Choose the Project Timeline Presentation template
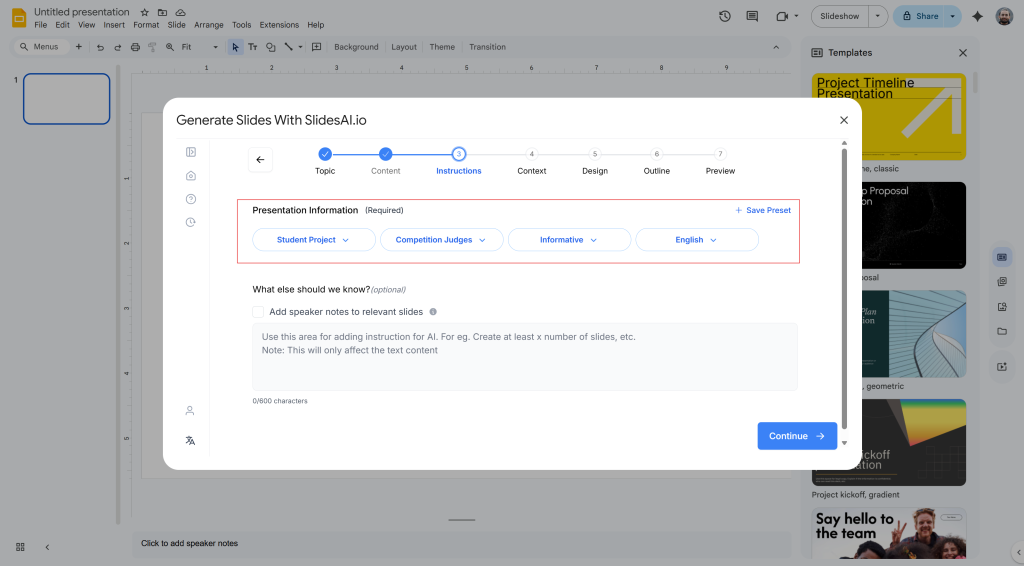 [889, 117]
